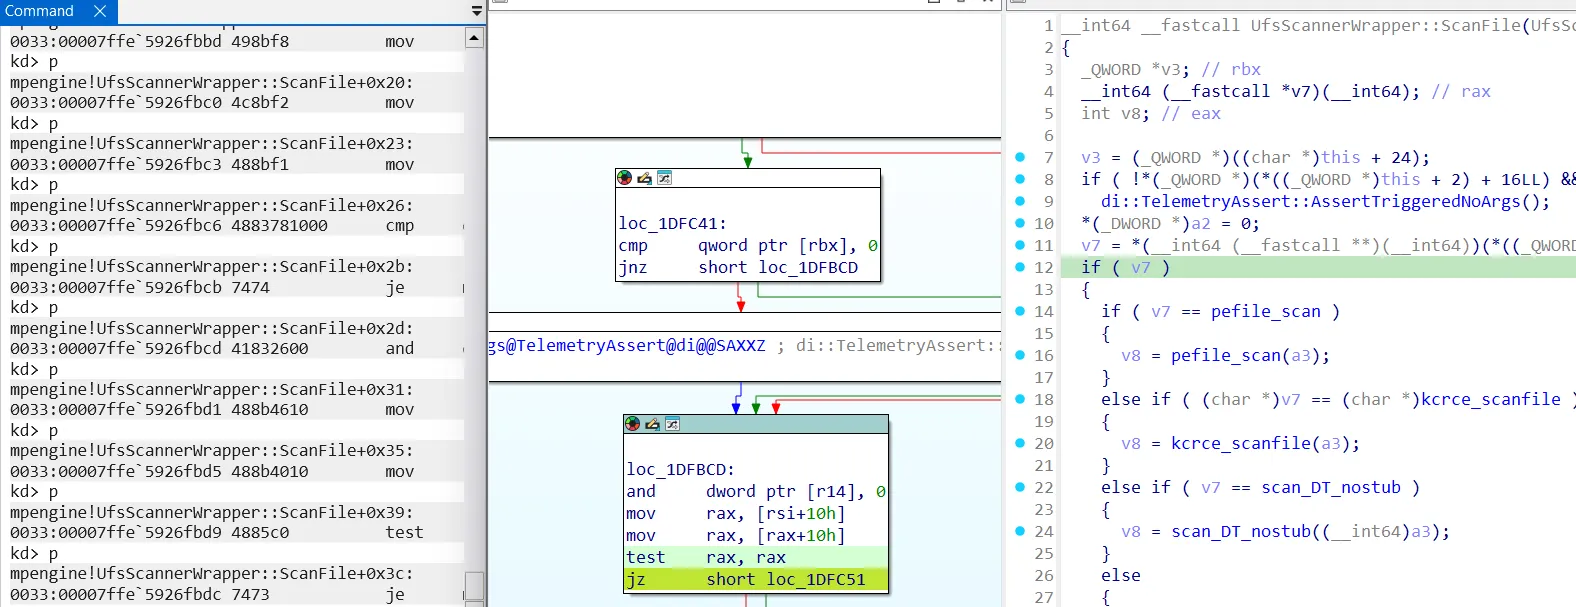Toggle breakpoint dot on pseudocode line 7
Image resolution: width=1576 pixels, height=607 pixels.
[1020, 157]
